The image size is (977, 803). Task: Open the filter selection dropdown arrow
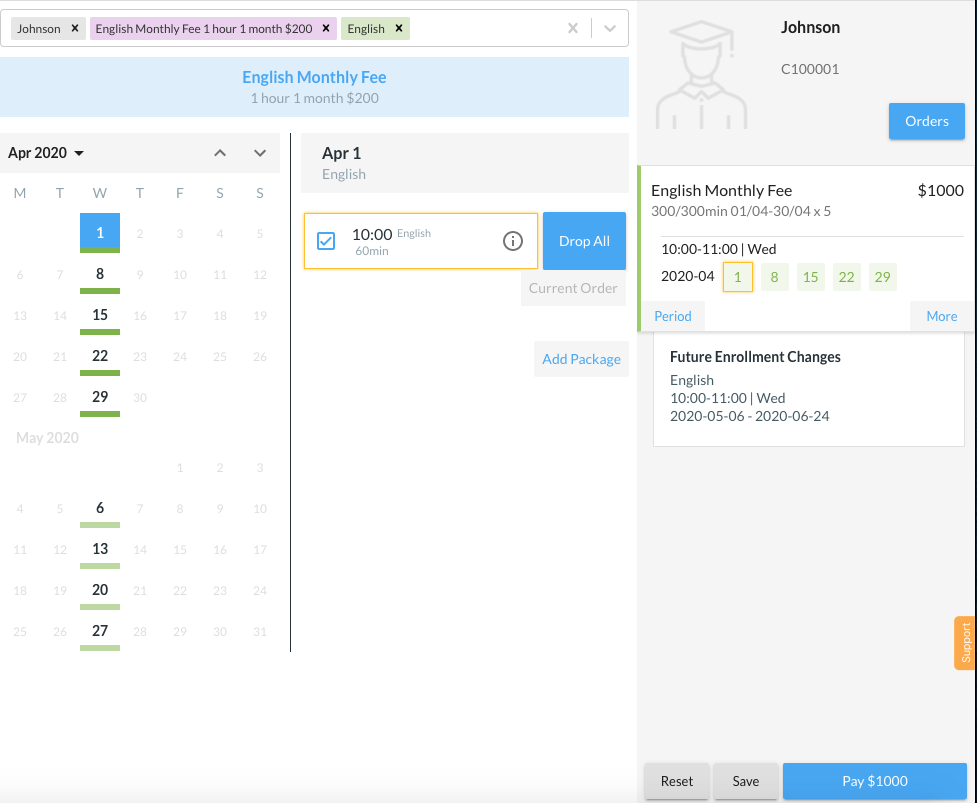coord(609,29)
